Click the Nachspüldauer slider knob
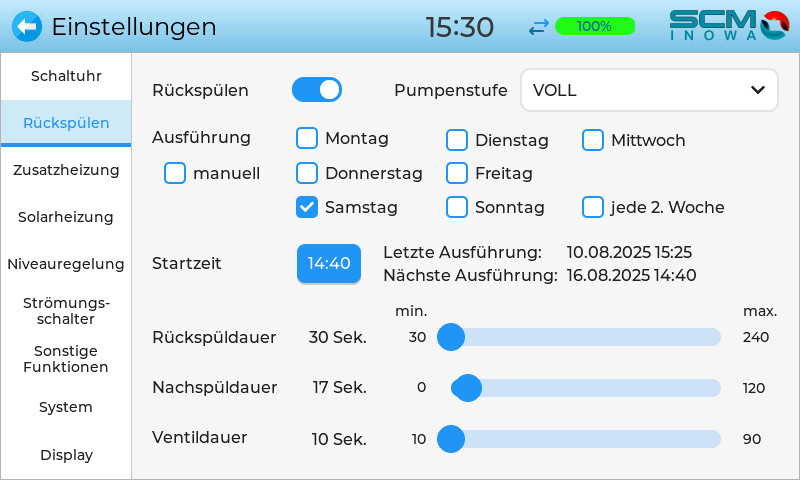Screen dimensions: 800x480 point(467,387)
